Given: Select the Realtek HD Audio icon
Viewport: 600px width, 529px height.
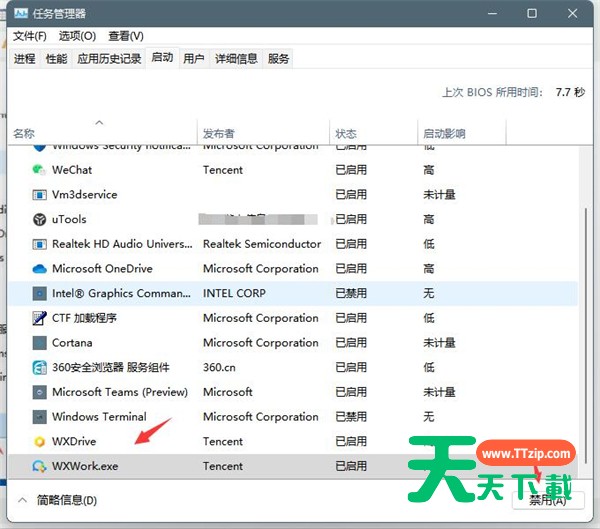Looking at the screenshot, I should click(x=40, y=244).
